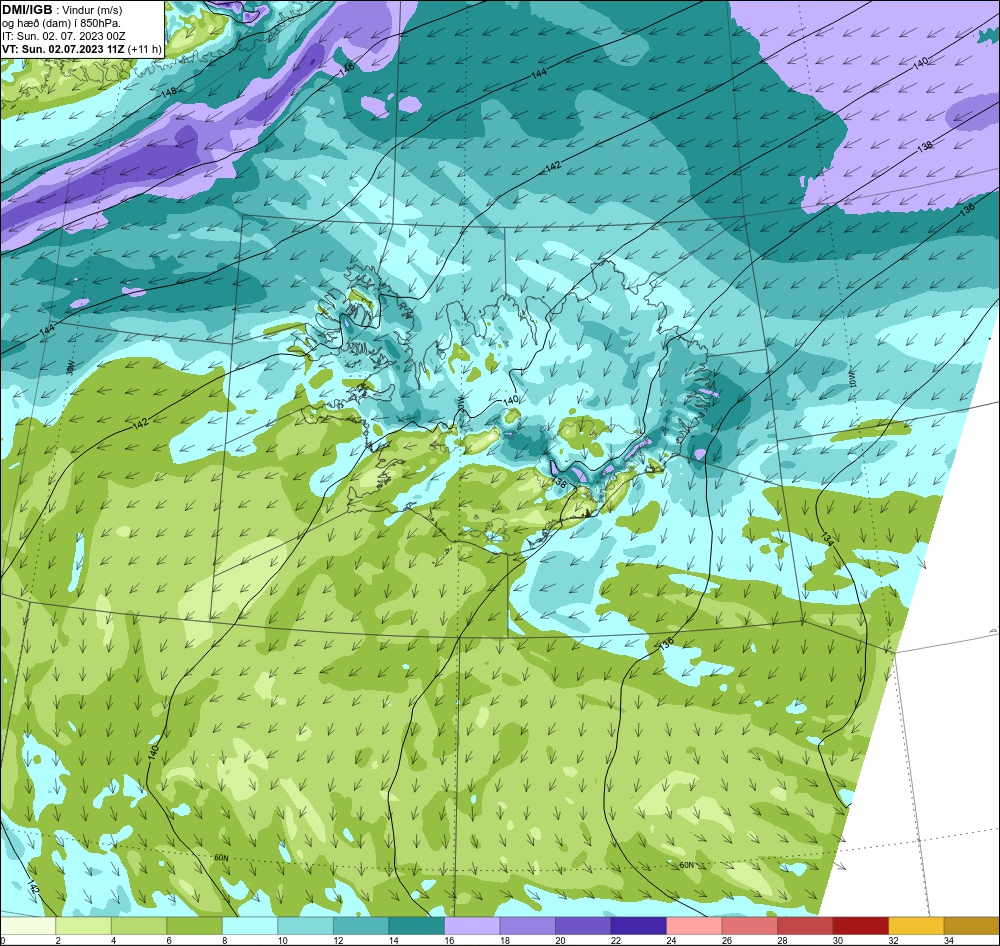Click the 0–2 m/s pale yellow legend swatch

(28, 926)
